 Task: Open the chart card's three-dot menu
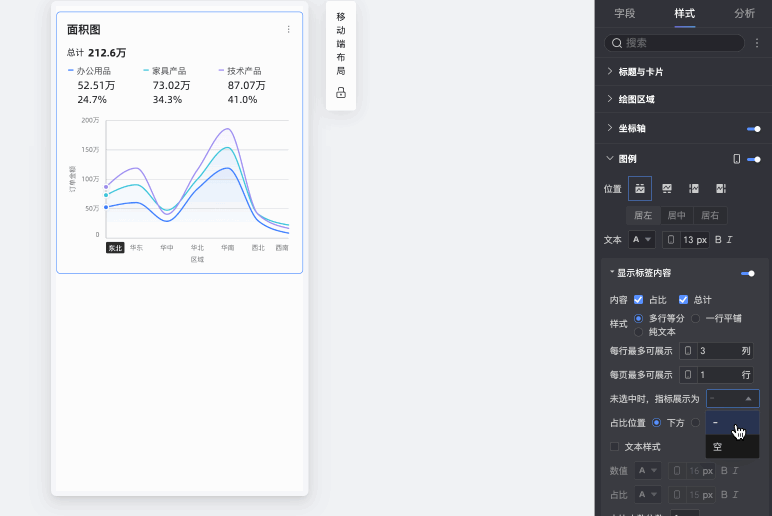tap(289, 30)
